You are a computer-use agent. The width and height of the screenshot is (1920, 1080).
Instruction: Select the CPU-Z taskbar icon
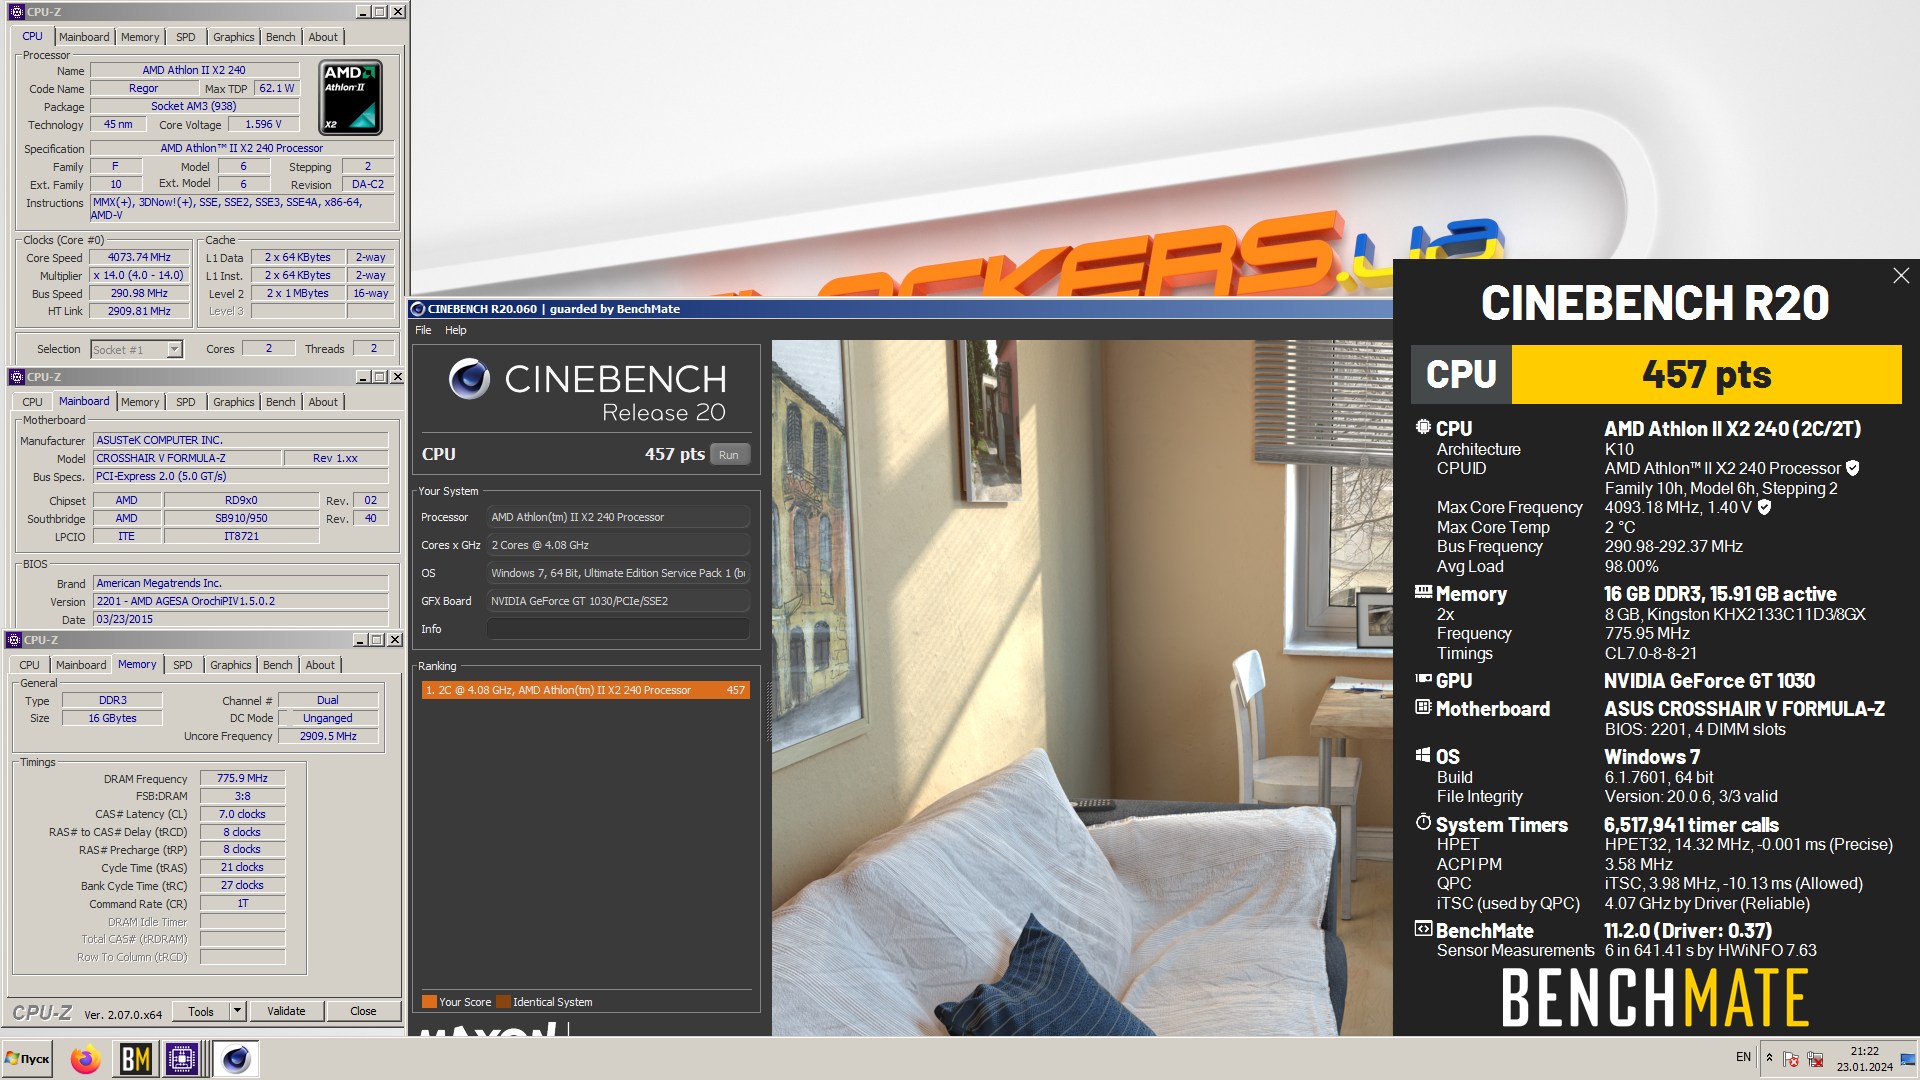[x=183, y=1059]
